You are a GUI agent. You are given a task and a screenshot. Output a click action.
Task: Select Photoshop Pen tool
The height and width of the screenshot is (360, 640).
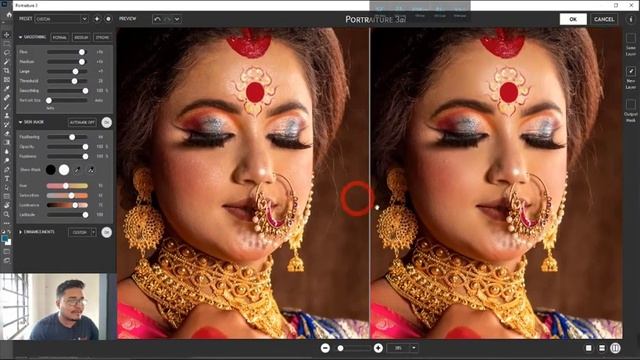[x=7, y=169]
